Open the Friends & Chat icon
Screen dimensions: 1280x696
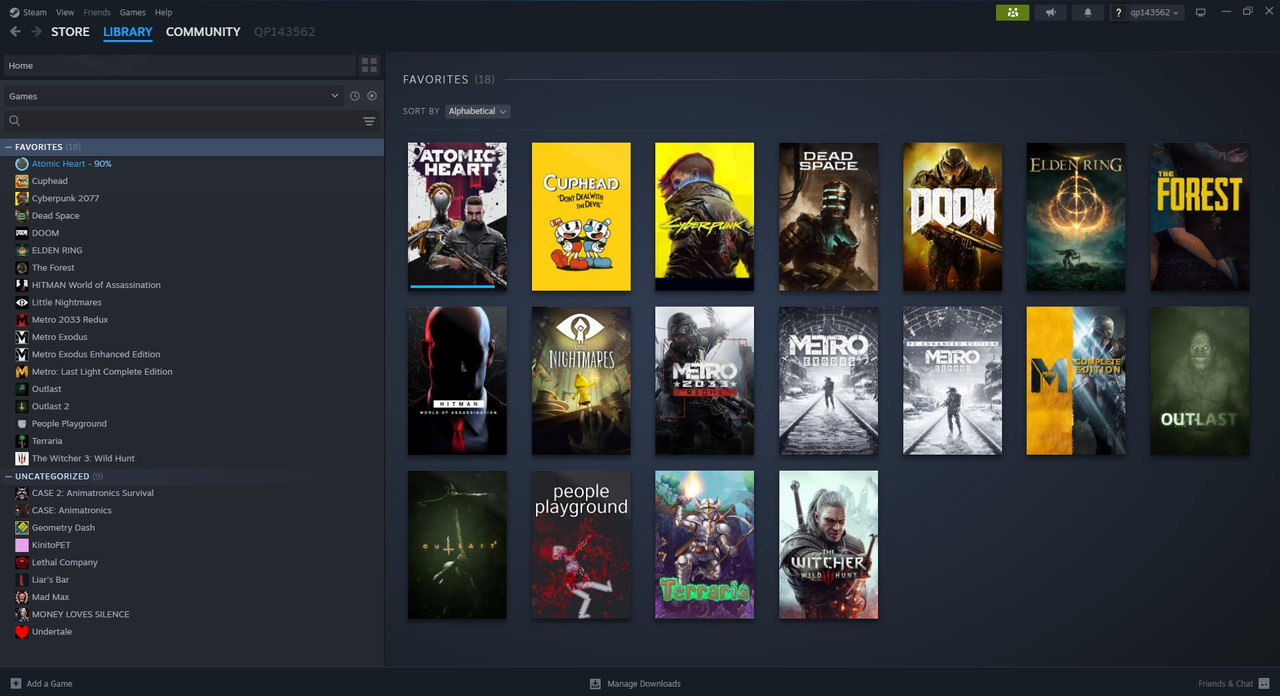pyautogui.click(x=1264, y=683)
